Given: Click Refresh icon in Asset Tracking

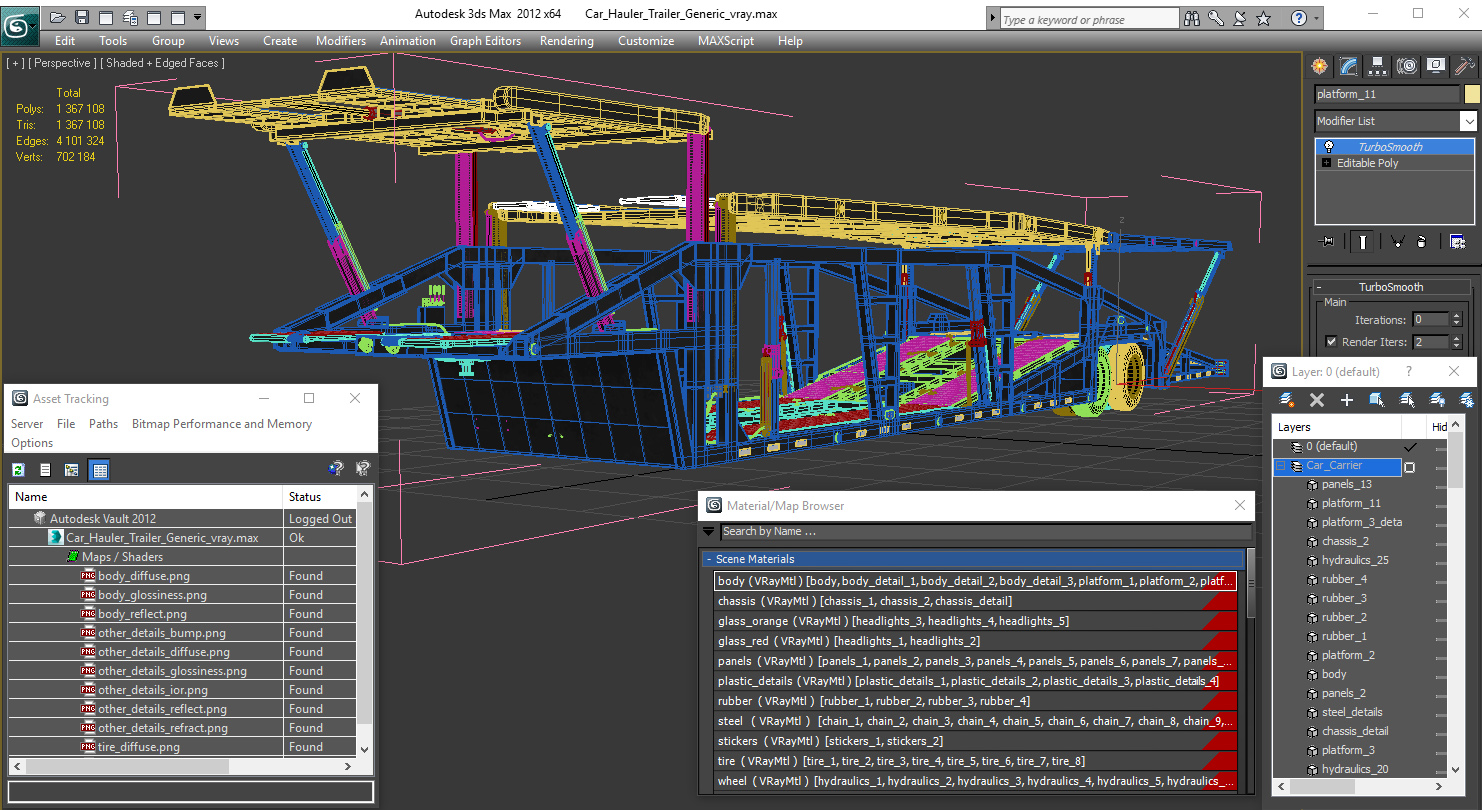Looking at the screenshot, I should tap(18, 469).
